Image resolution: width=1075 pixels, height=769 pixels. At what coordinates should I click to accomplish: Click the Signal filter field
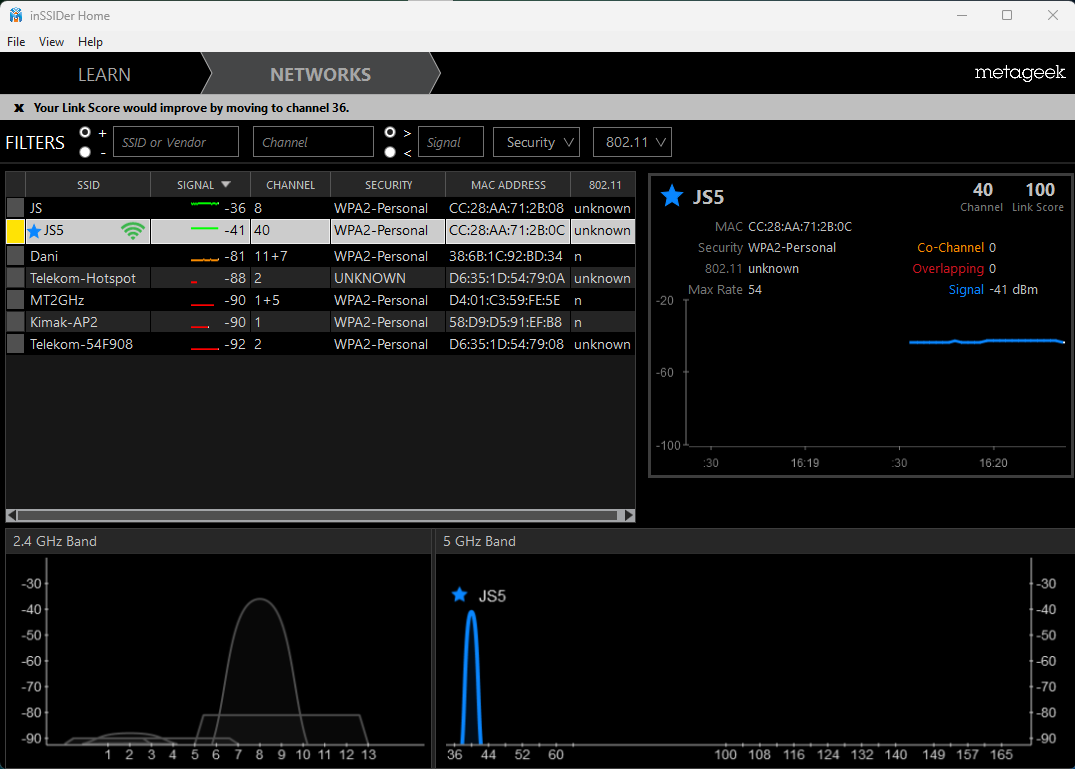point(451,142)
